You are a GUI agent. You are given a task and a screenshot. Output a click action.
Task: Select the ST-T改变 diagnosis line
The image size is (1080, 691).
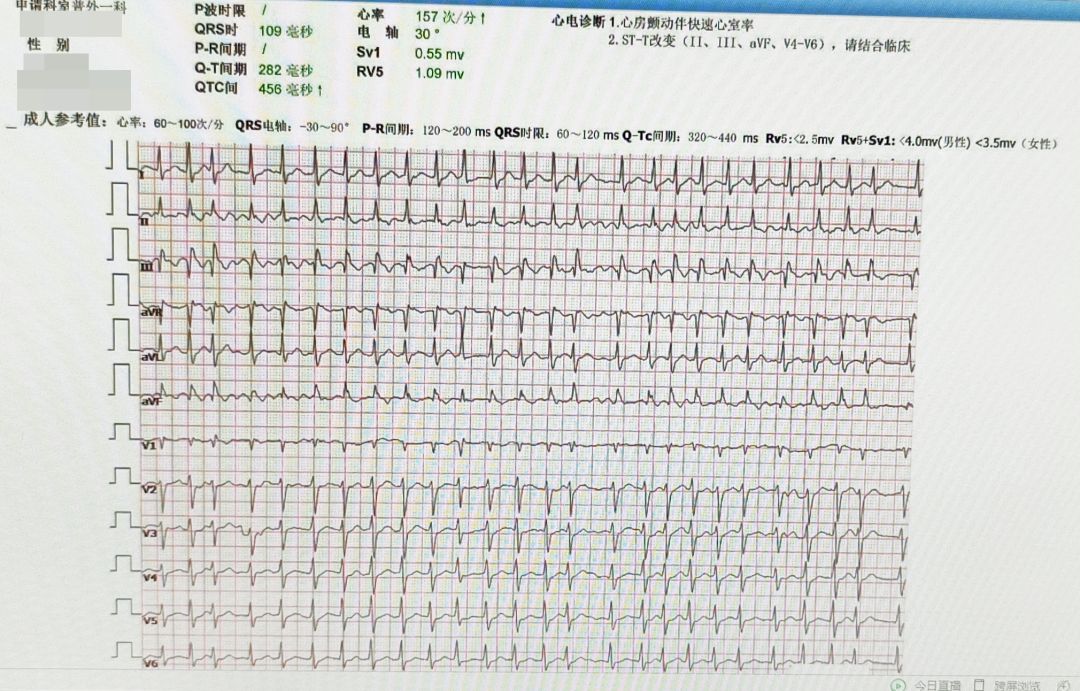click(758, 45)
